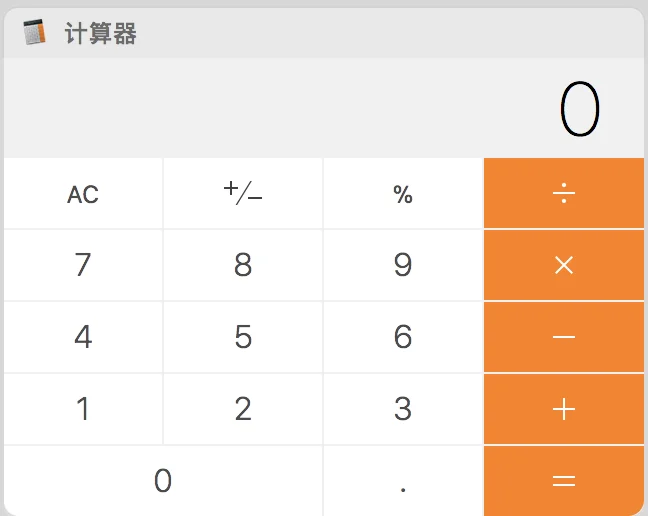The image size is (648, 516).
Task: Click the calculator app icon in title bar
Action: pyautogui.click(x=34, y=32)
